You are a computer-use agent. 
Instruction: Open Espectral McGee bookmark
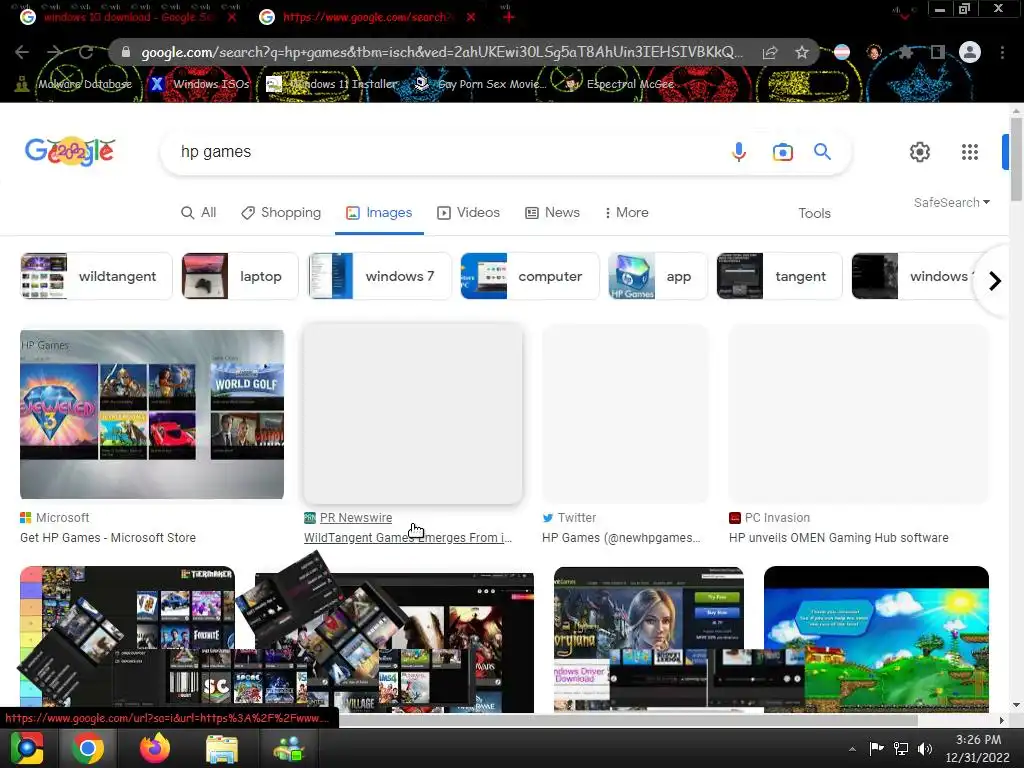pyautogui.click(x=618, y=84)
